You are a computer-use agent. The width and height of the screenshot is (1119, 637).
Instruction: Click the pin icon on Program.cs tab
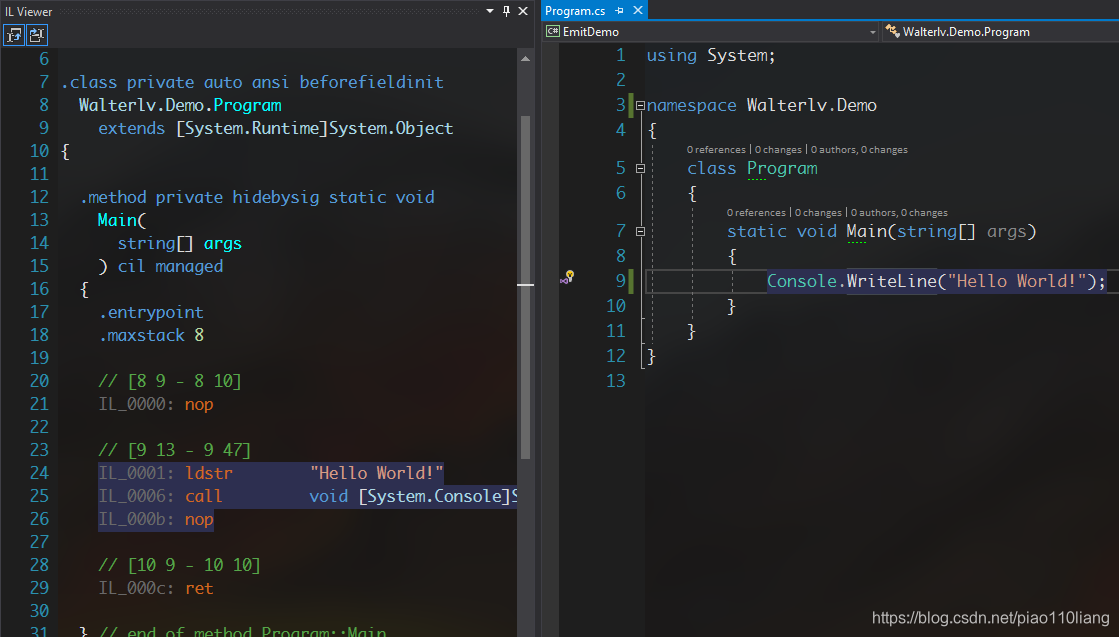pos(619,11)
